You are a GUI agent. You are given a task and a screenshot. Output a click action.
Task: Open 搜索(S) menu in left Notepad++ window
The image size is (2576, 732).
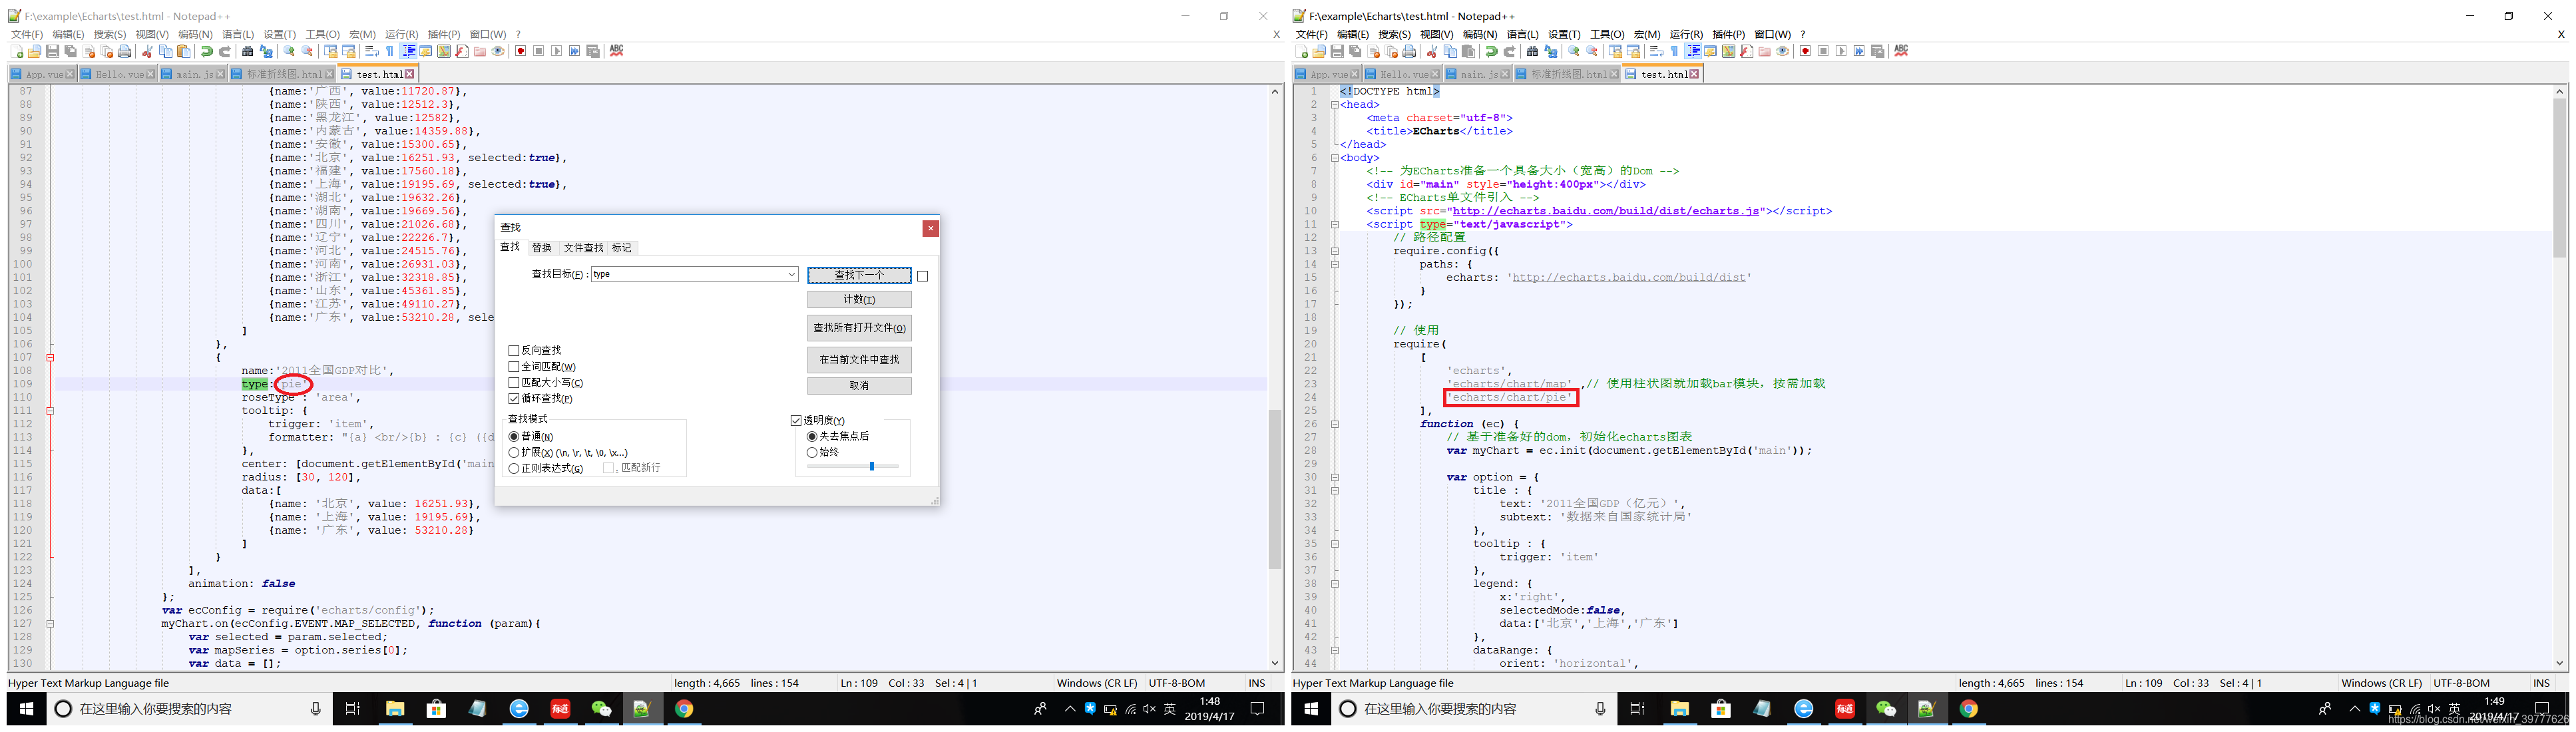click(110, 34)
